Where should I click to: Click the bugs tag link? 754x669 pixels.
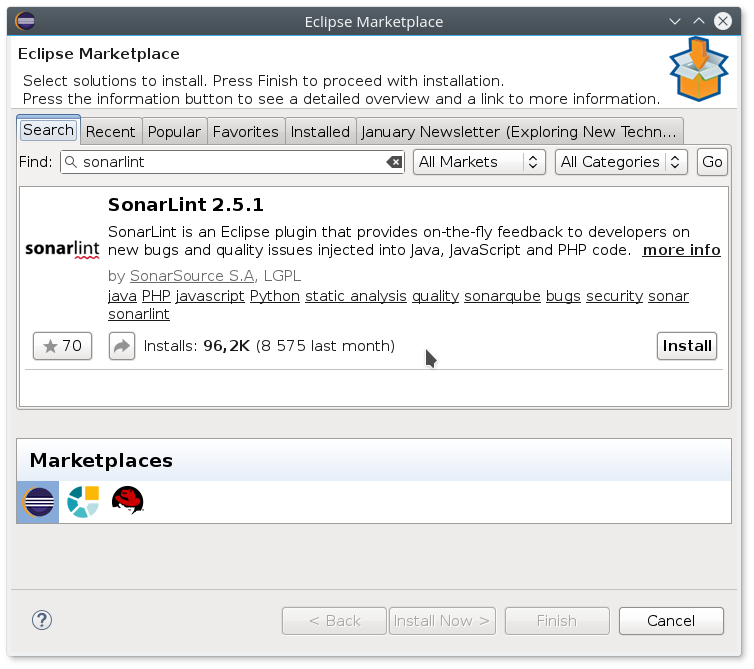click(x=563, y=296)
